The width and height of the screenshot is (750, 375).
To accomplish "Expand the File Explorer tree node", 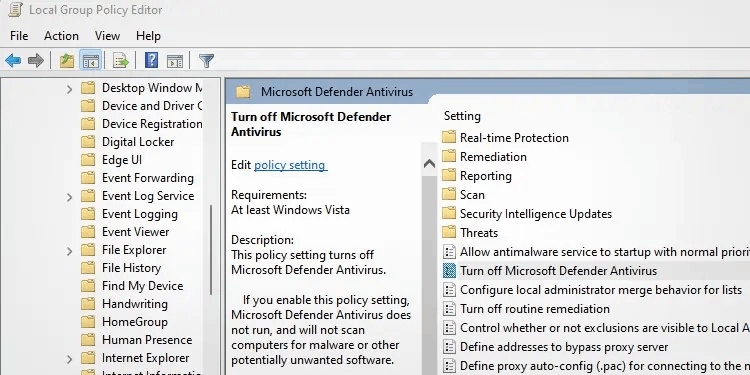I will pyautogui.click(x=69, y=251).
